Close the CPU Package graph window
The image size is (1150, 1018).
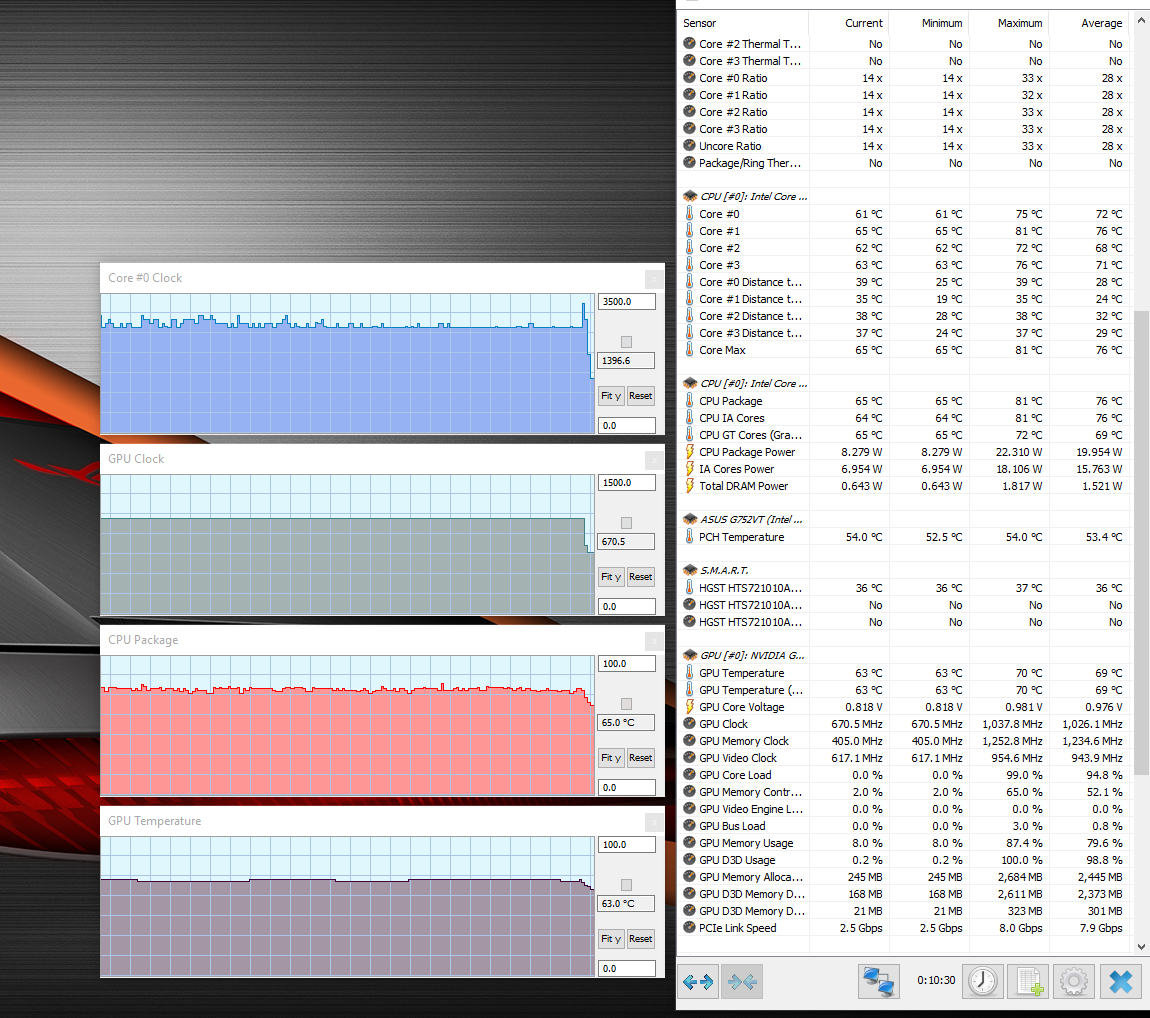click(x=654, y=641)
